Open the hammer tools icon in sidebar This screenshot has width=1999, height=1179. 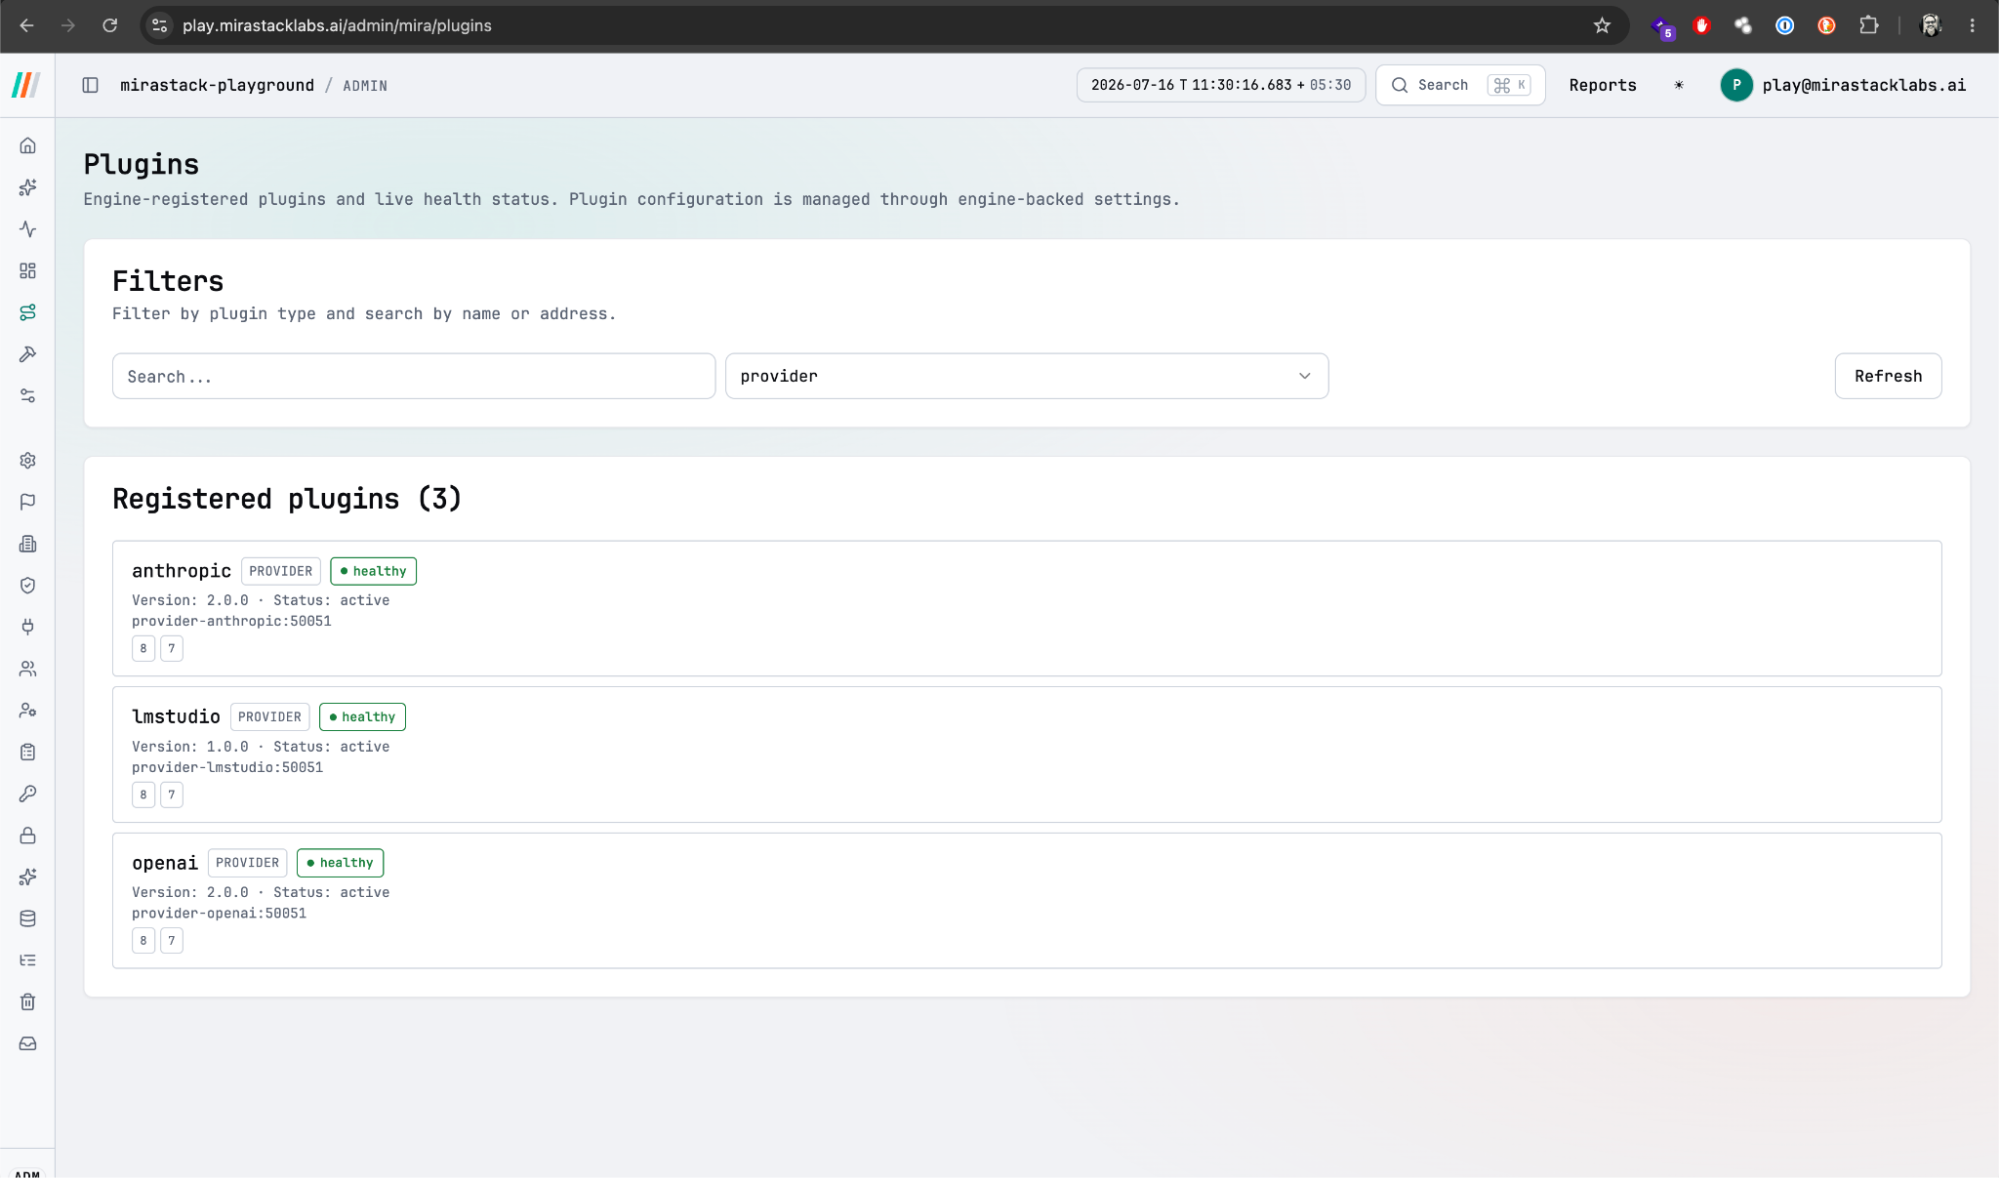pyautogui.click(x=28, y=354)
